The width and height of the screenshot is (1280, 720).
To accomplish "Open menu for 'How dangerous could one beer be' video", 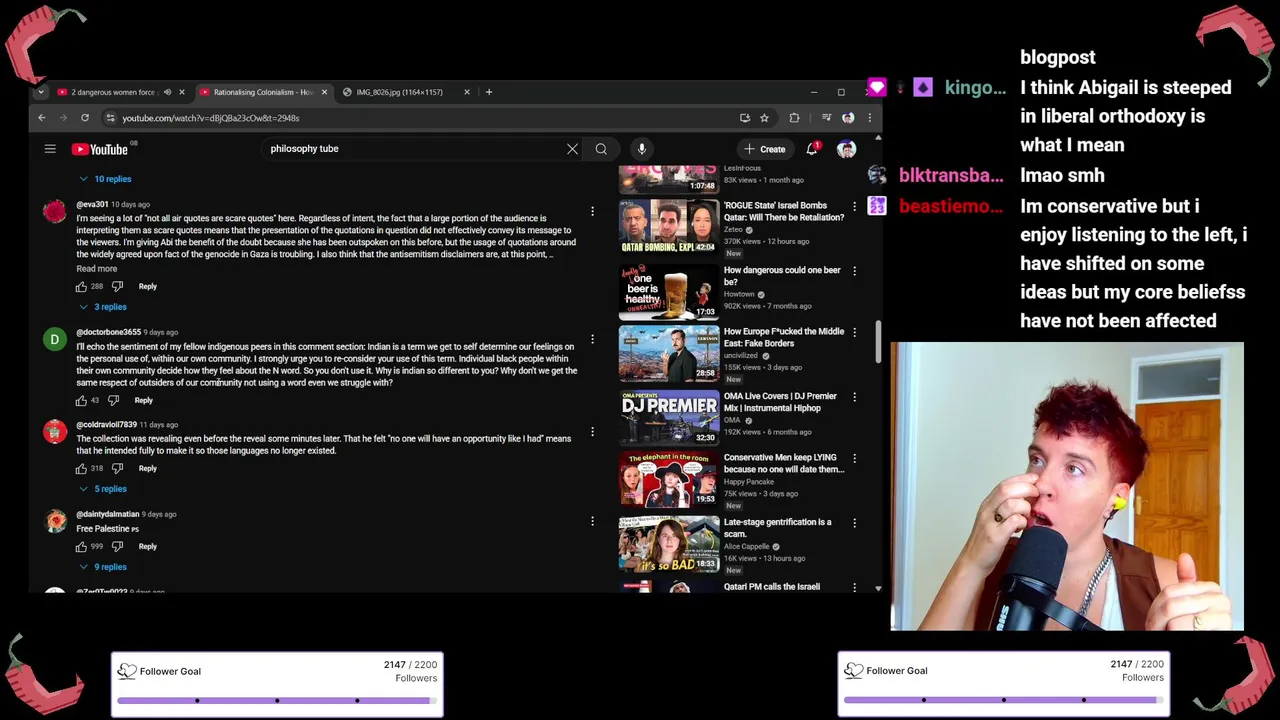I will [854, 271].
